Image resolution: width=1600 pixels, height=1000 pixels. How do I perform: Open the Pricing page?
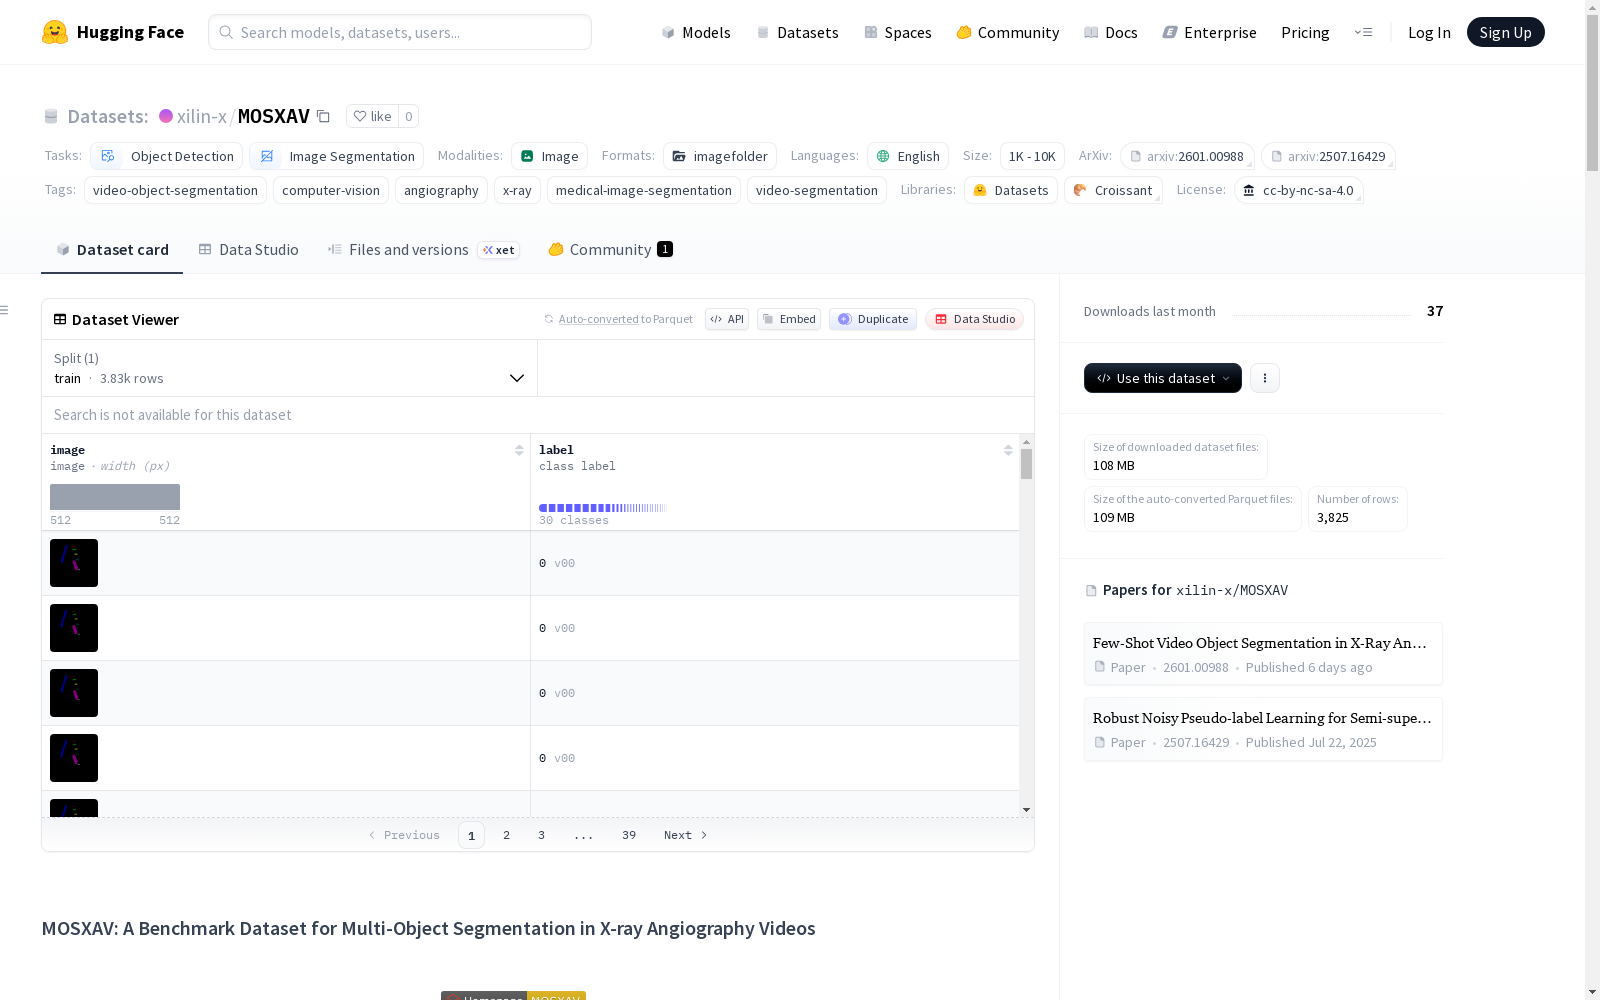click(1305, 32)
